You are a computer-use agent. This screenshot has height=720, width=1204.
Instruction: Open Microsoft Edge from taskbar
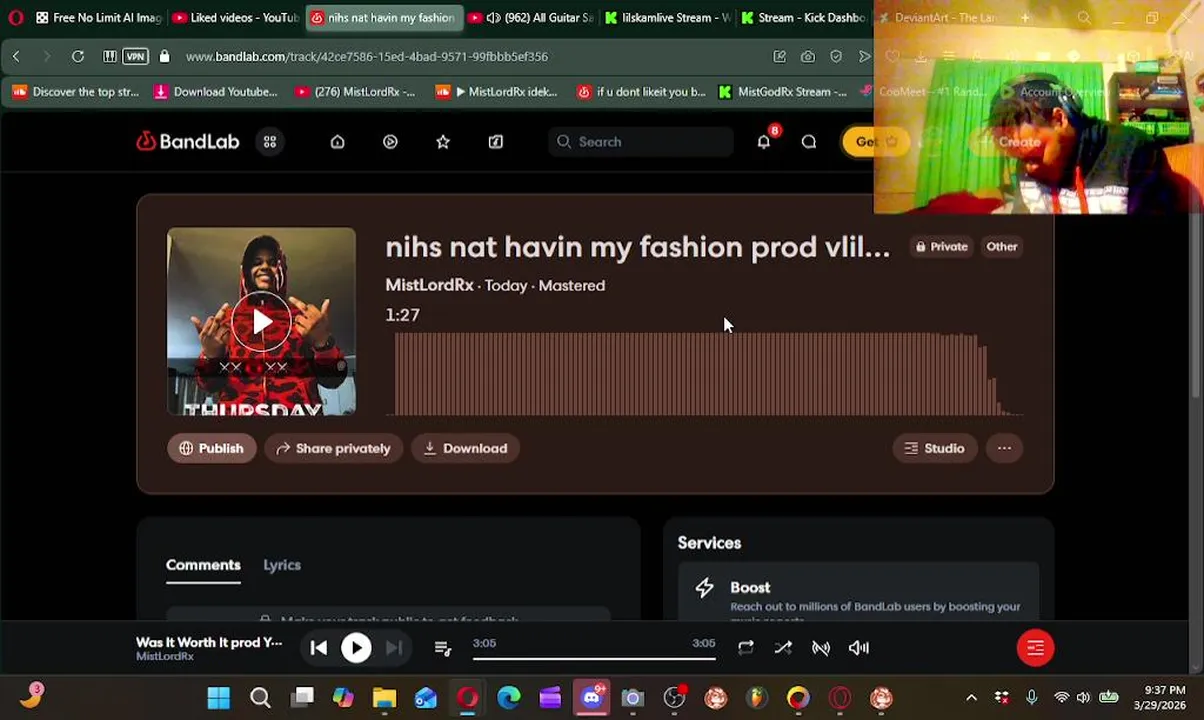(509, 698)
